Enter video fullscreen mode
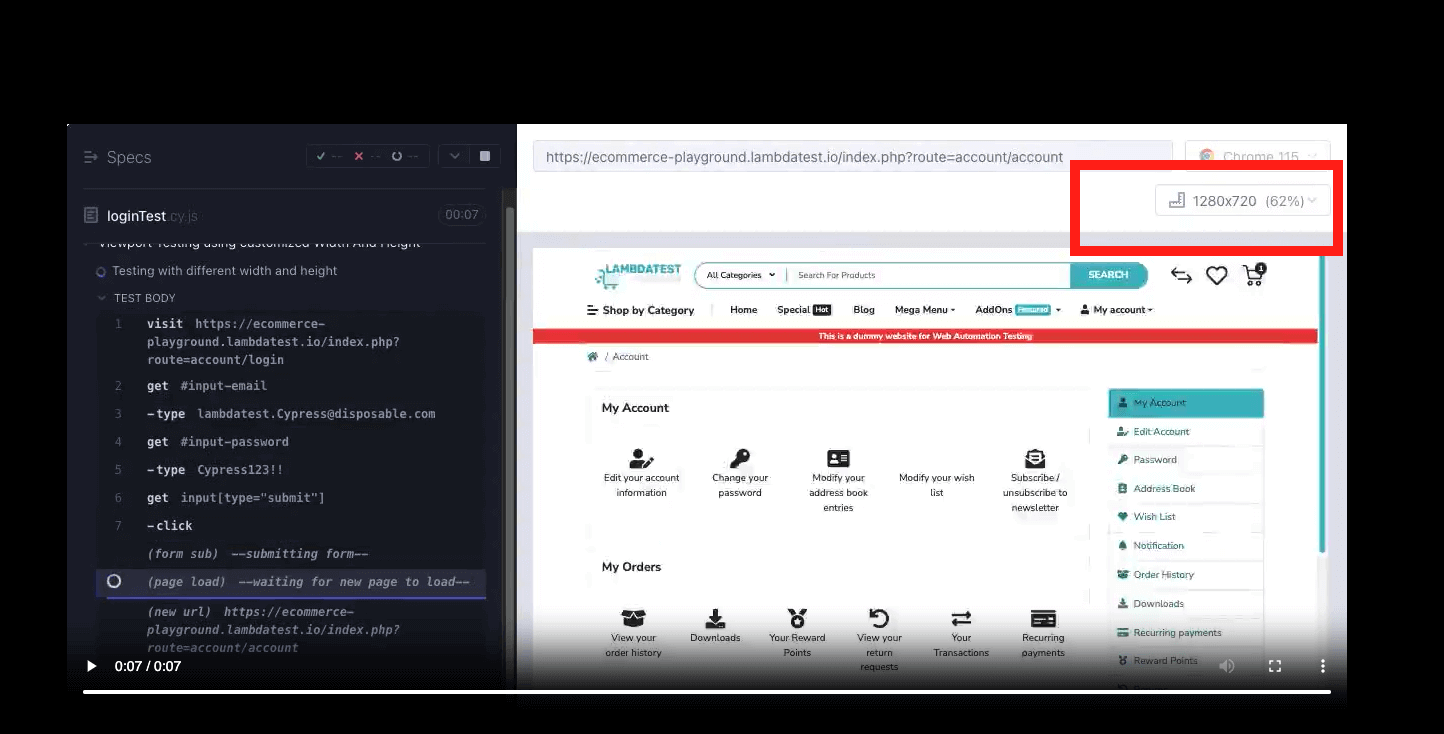This screenshot has width=1444, height=734. pos(1275,666)
